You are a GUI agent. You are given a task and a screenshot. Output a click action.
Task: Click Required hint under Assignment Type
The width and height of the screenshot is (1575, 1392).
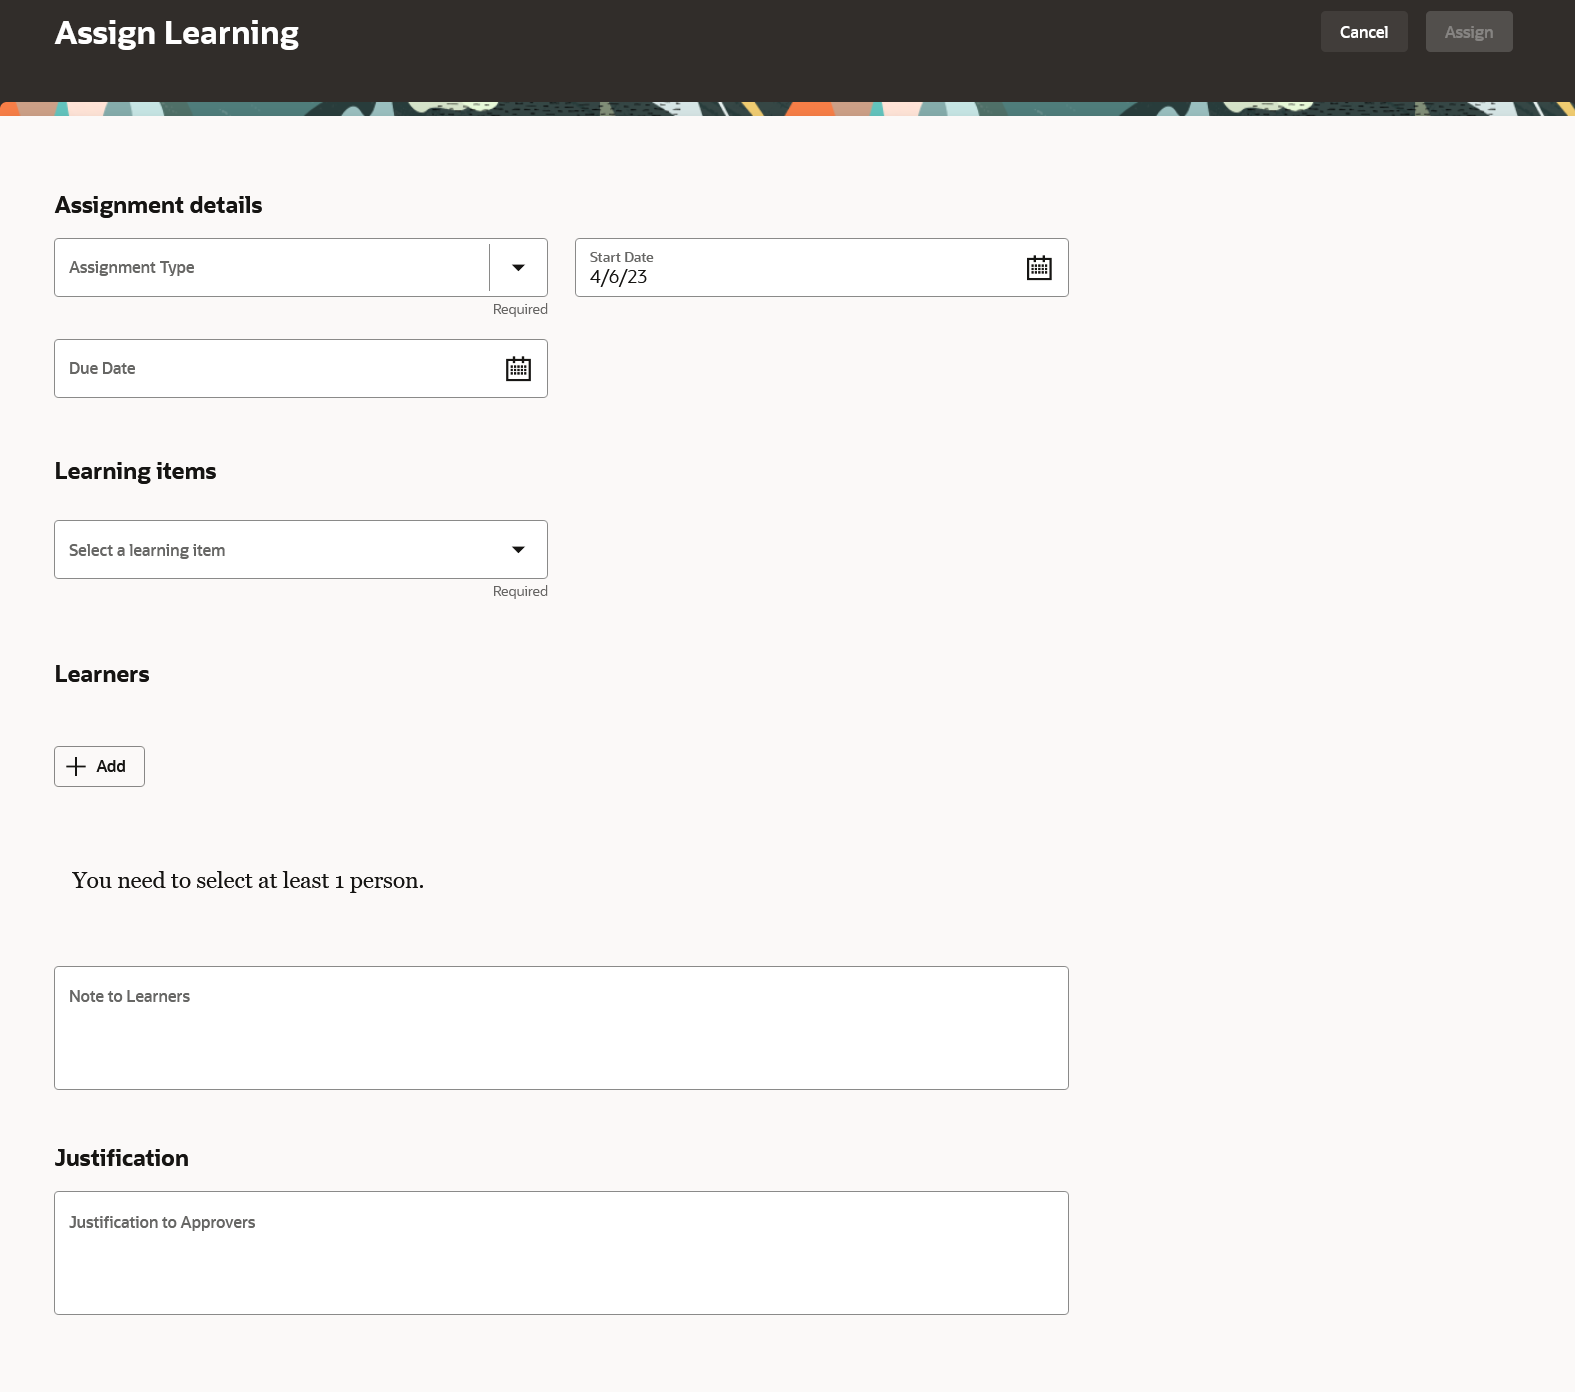point(520,309)
